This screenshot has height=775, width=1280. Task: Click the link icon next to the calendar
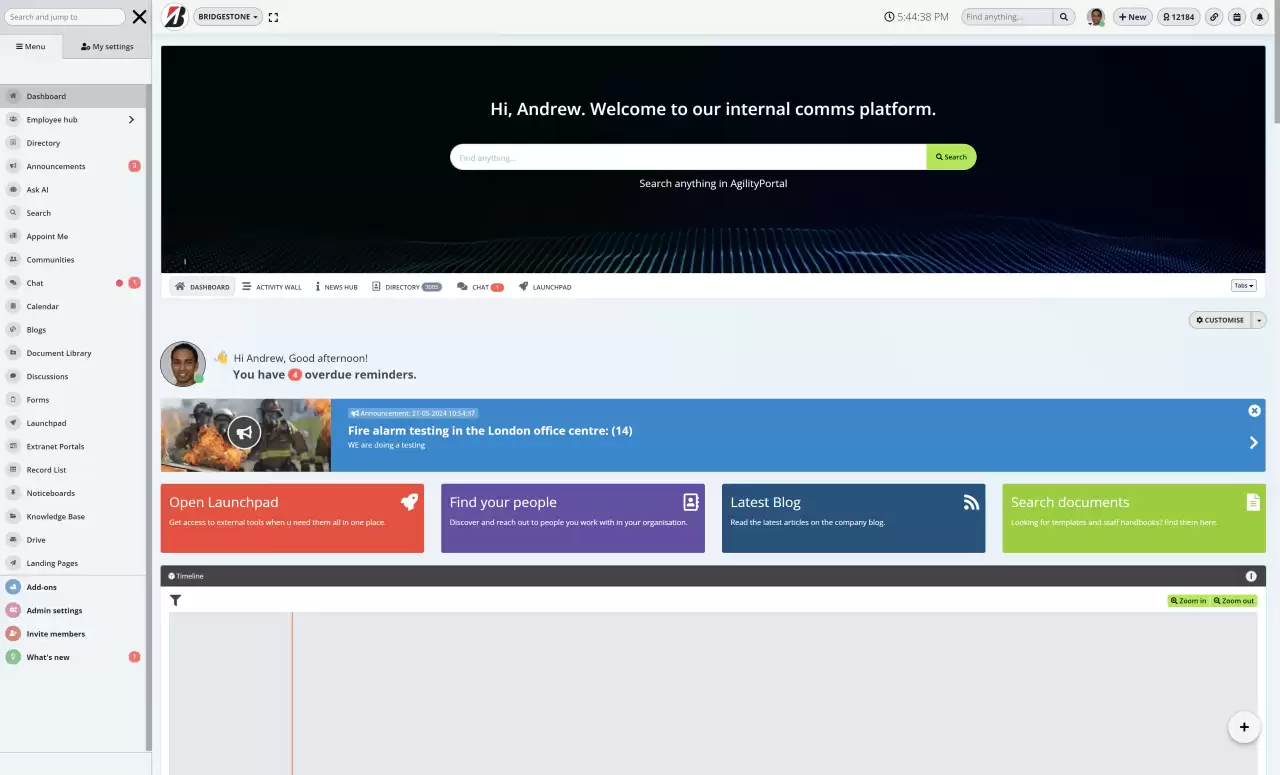pyautogui.click(x=1214, y=16)
